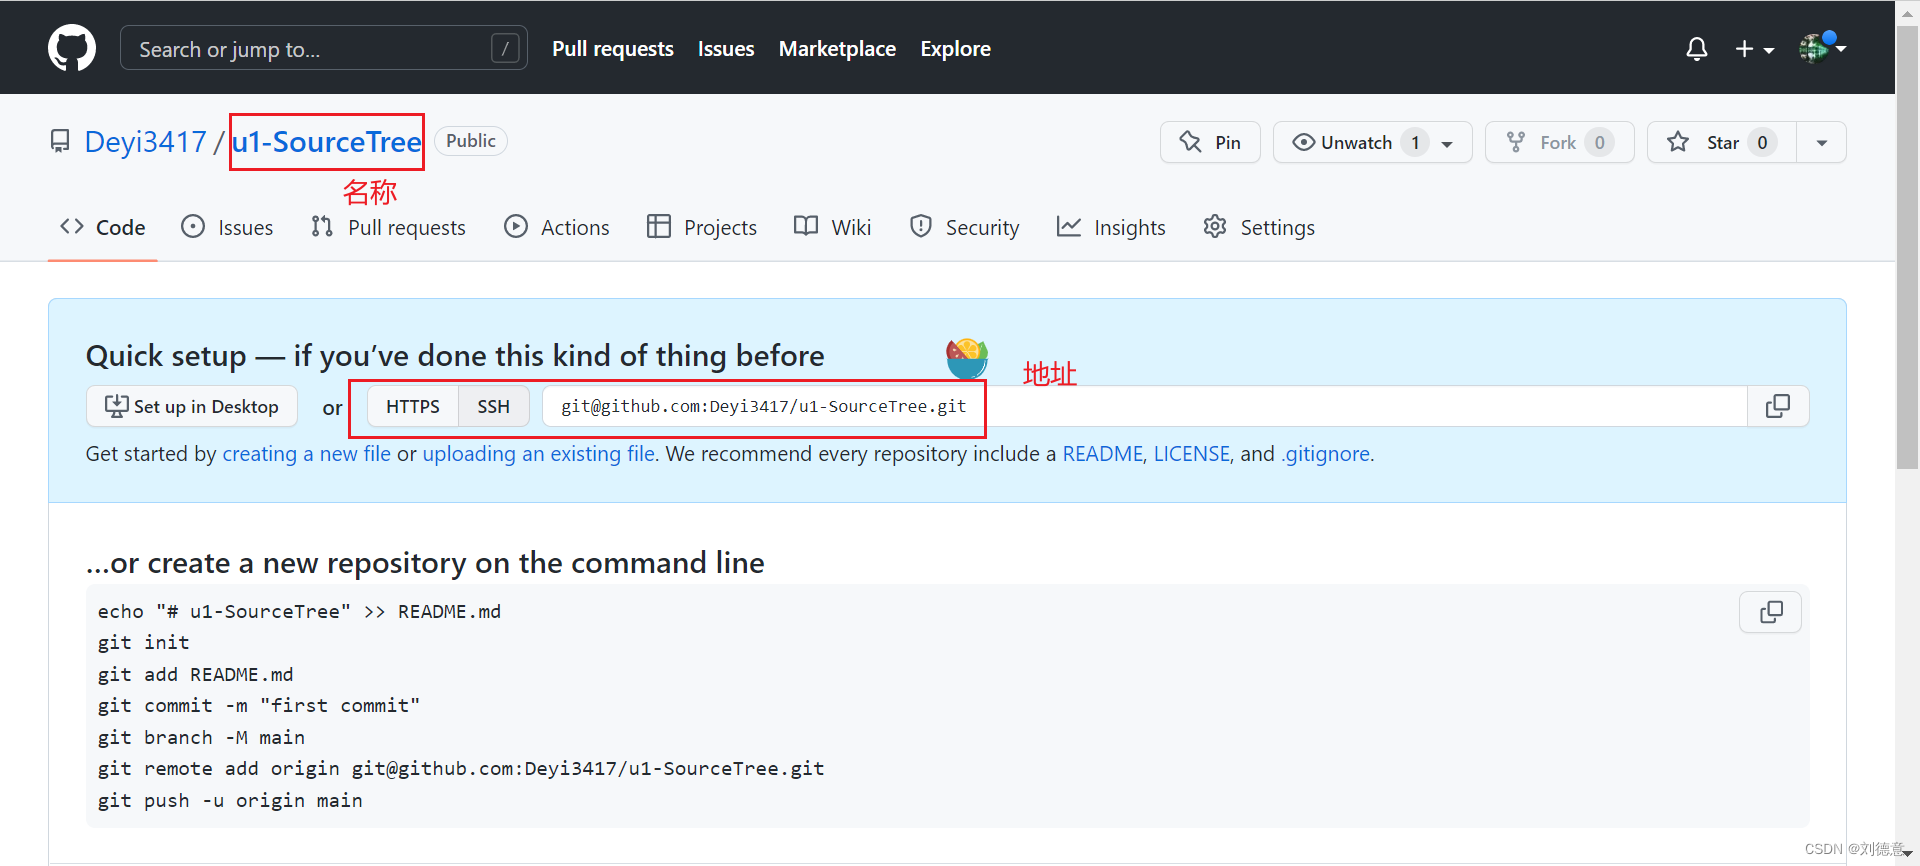Click the Star count badge
This screenshot has height=866, width=1920.
click(1762, 142)
